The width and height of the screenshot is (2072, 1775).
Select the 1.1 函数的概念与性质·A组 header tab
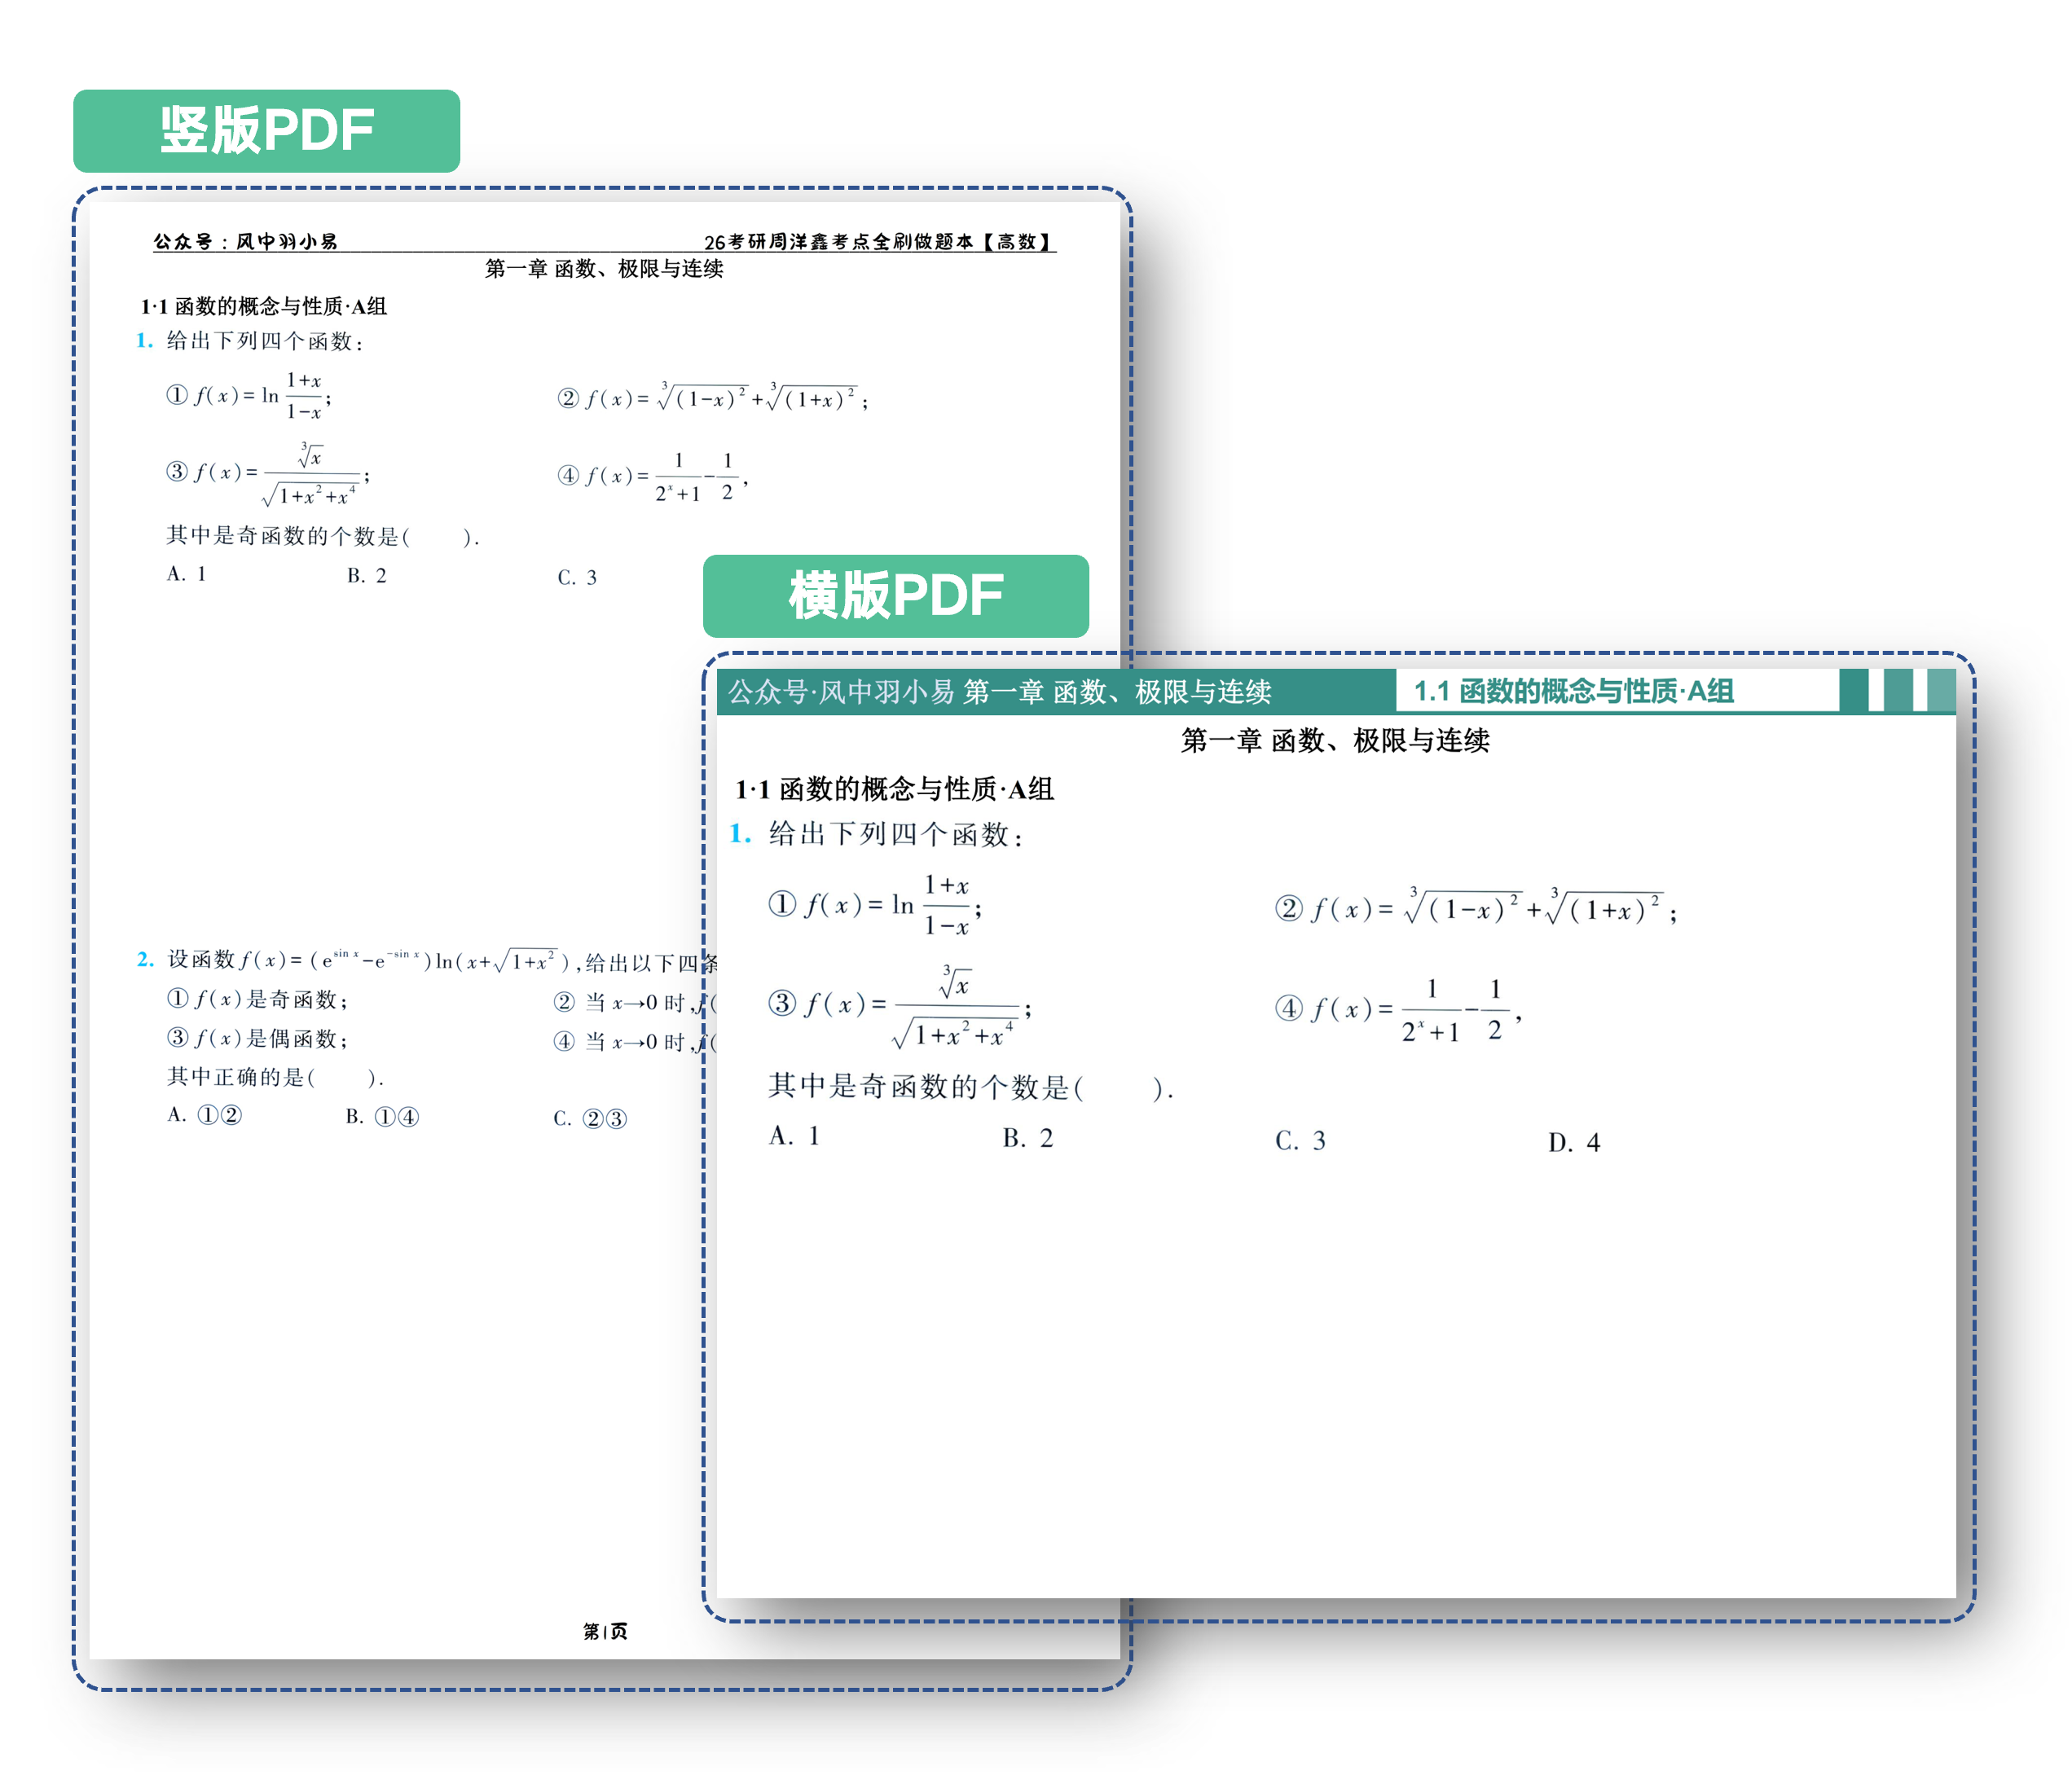coord(1573,691)
